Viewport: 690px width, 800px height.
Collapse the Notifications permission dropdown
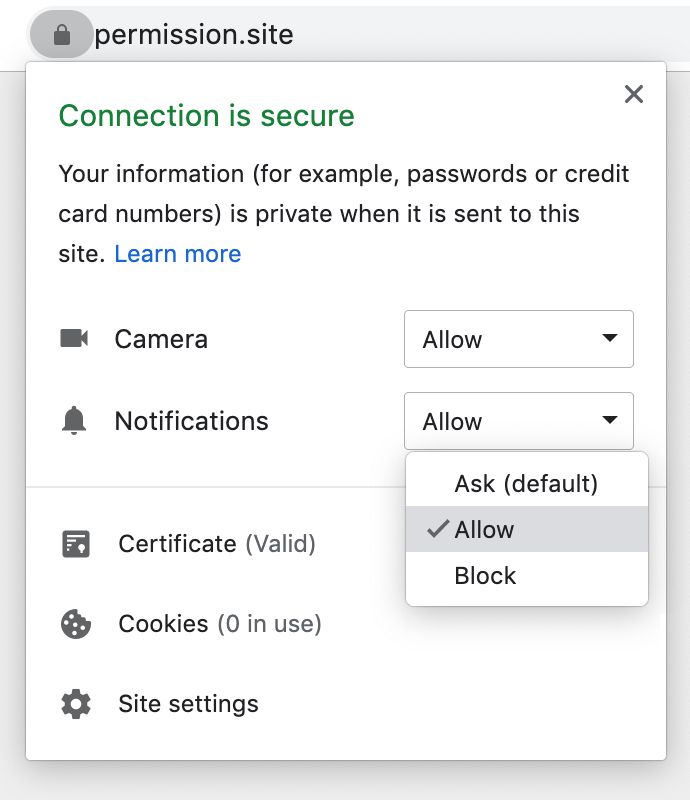click(x=518, y=421)
